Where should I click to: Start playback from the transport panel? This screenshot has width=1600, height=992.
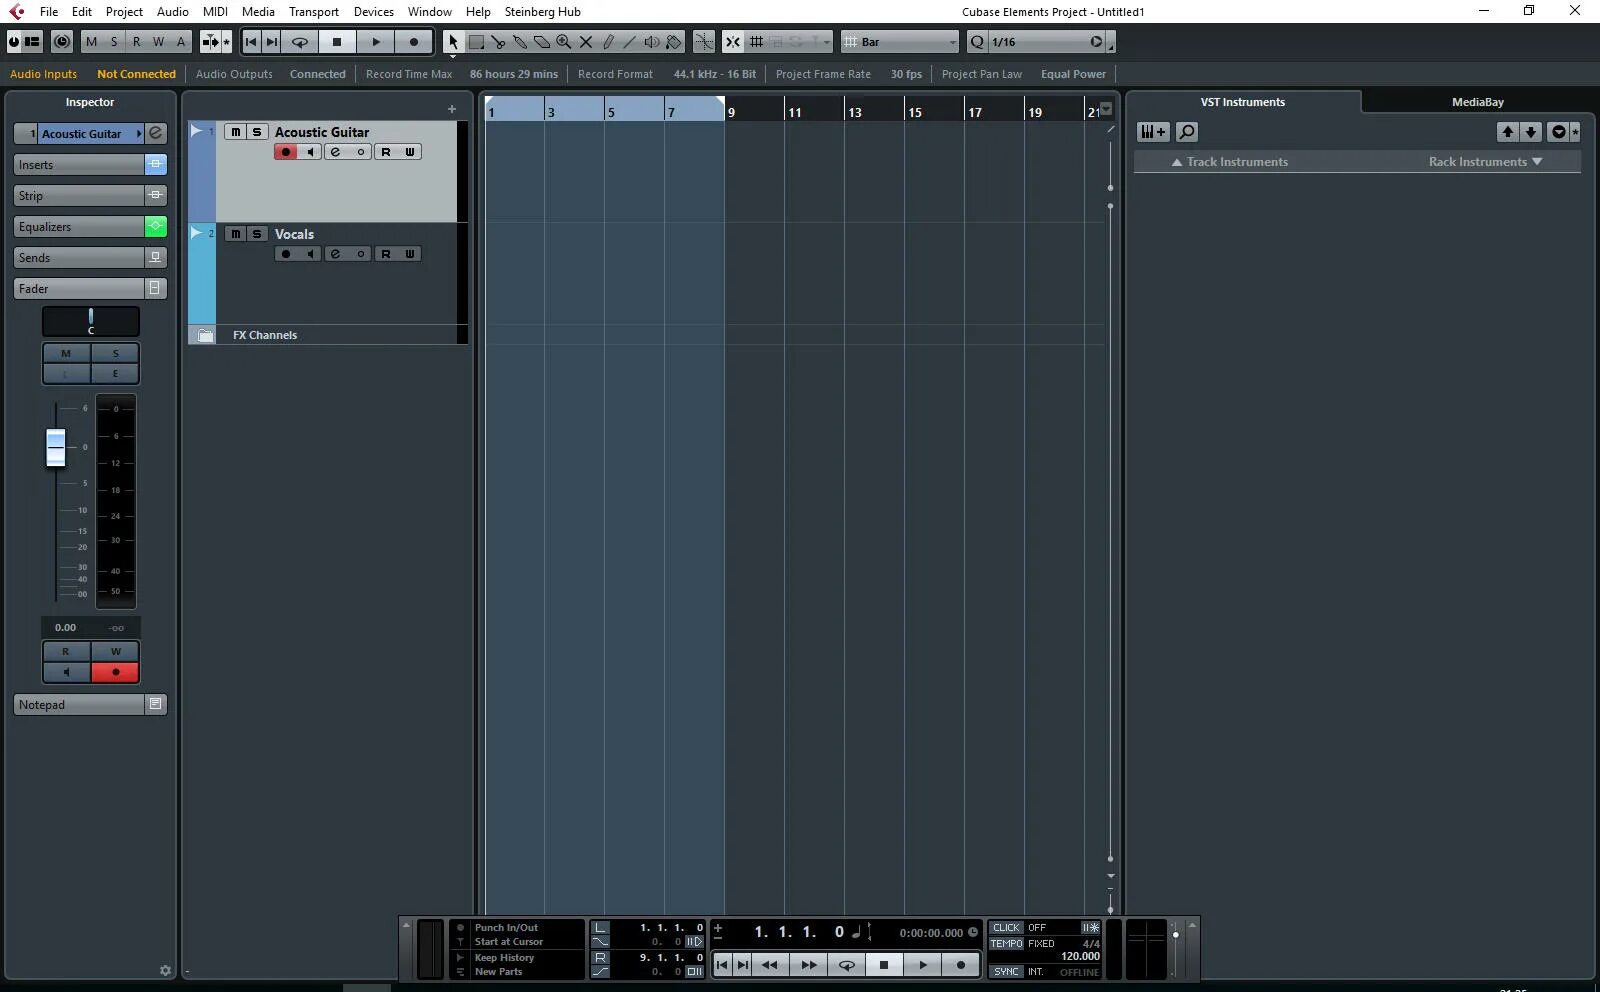pos(923,965)
